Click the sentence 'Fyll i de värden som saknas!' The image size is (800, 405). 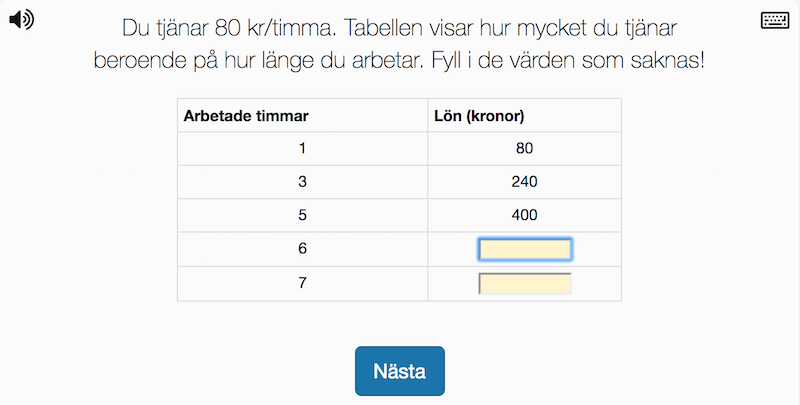click(568, 61)
